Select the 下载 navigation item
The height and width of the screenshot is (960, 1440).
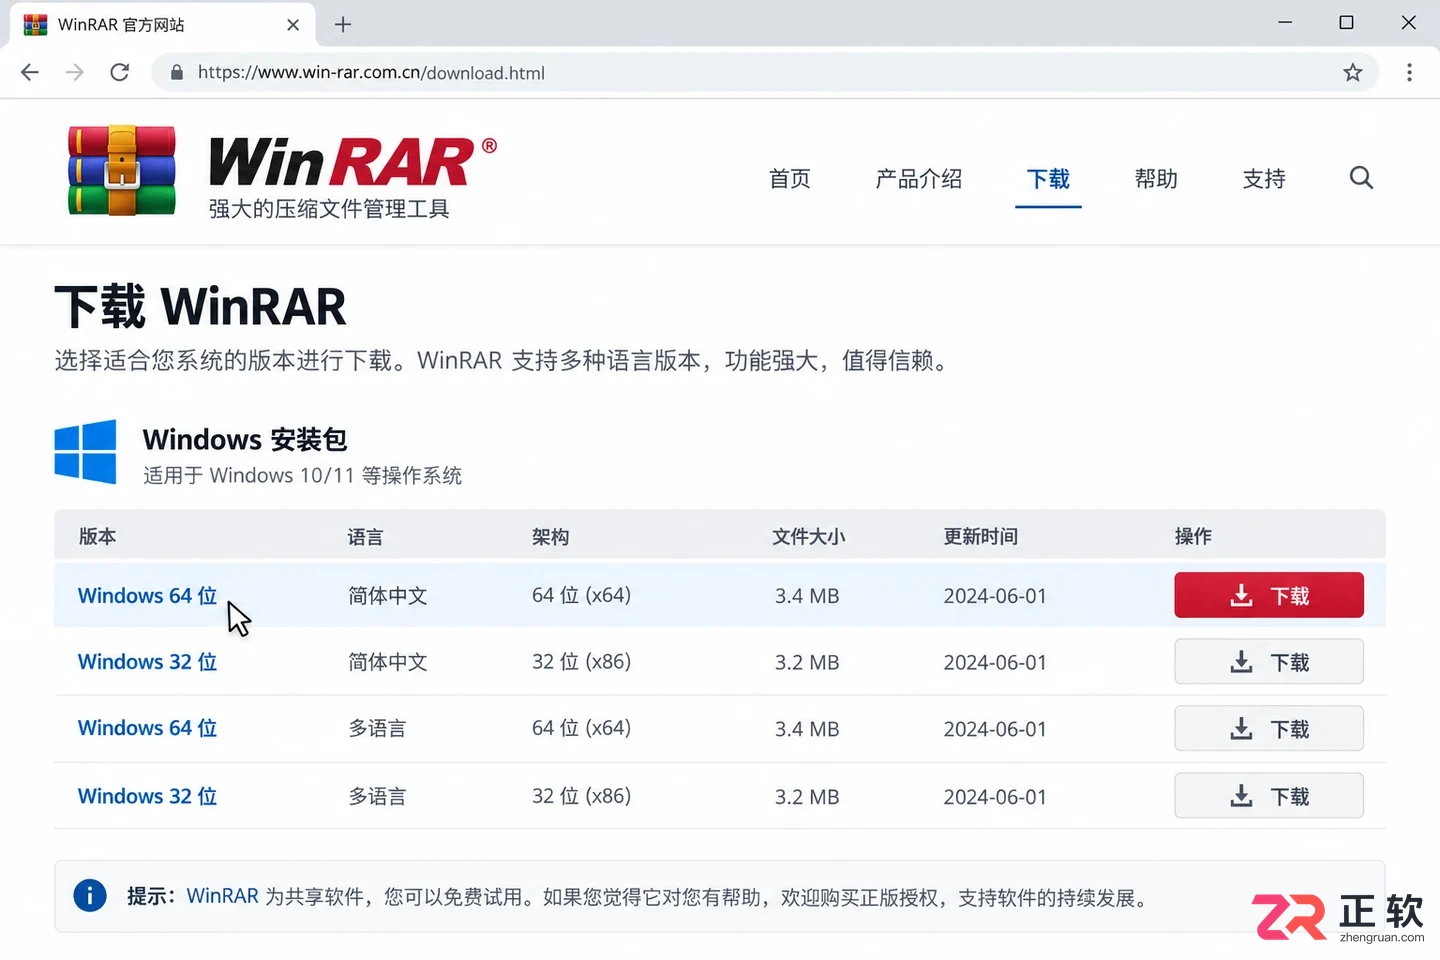point(1048,179)
